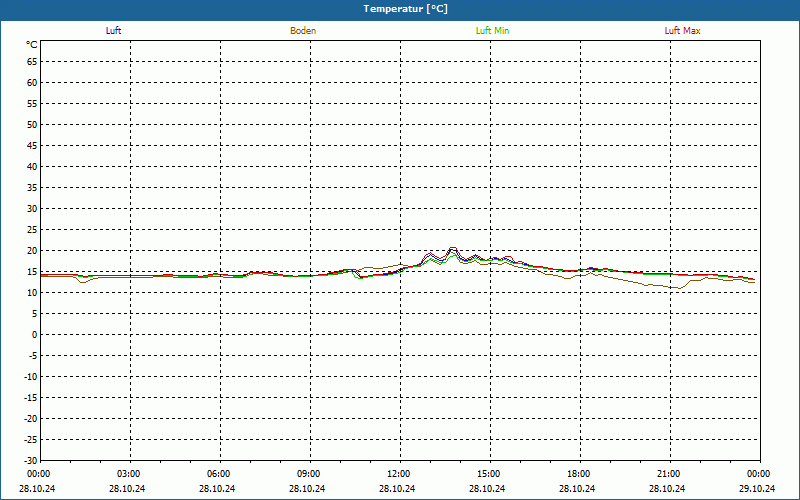The width and height of the screenshot is (800, 500).
Task: Click the -30 y-axis value
Action: (x=31, y=460)
